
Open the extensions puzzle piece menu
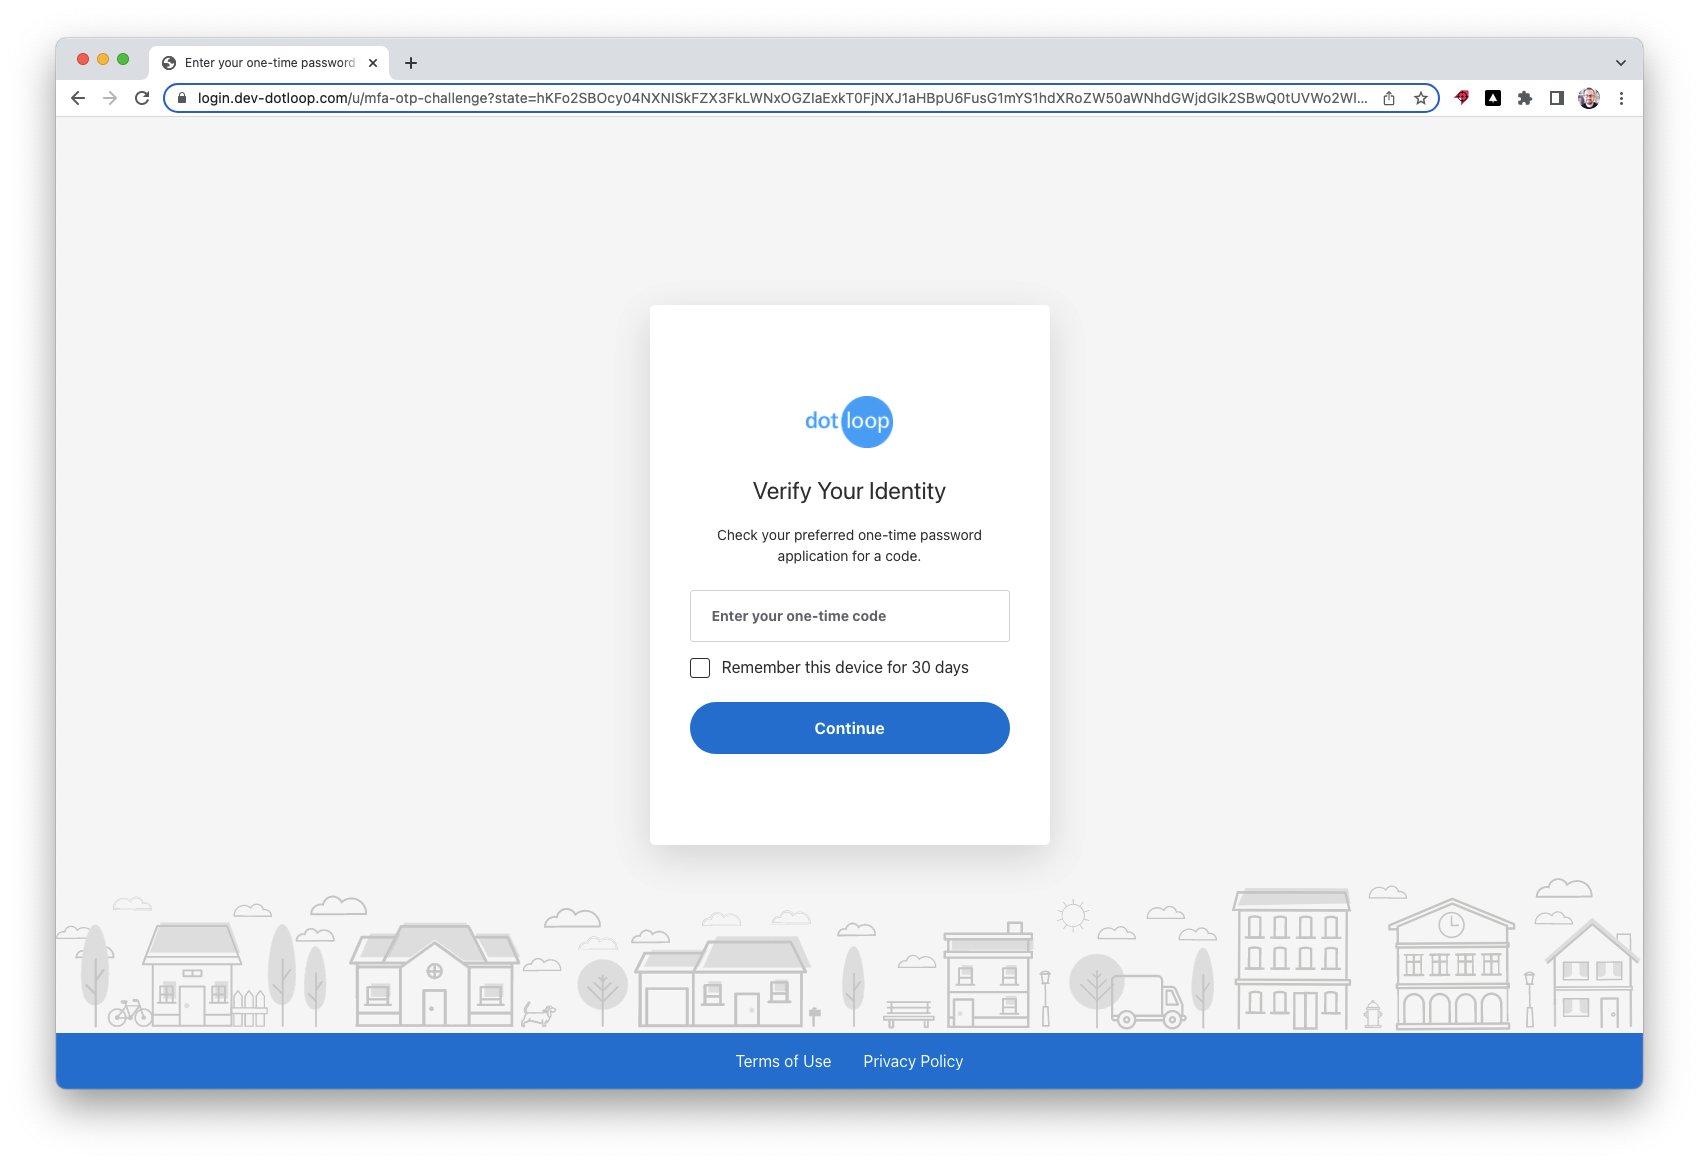tap(1525, 98)
